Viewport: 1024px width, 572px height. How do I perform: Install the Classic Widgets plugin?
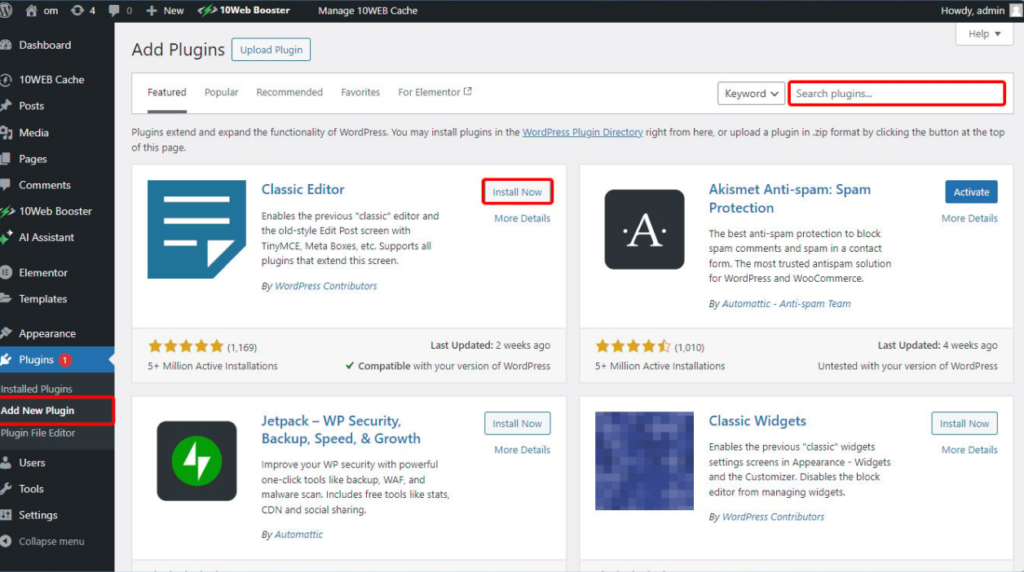click(965, 423)
